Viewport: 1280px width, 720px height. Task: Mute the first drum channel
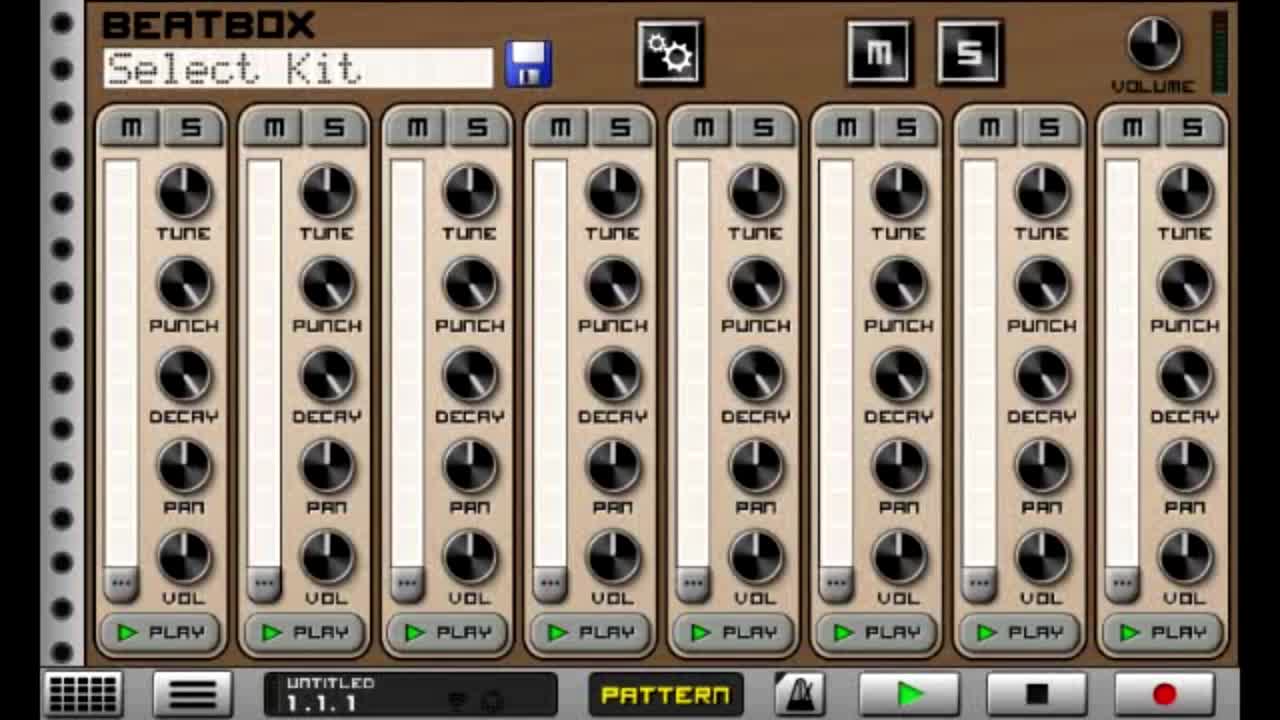pyautogui.click(x=131, y=128)
